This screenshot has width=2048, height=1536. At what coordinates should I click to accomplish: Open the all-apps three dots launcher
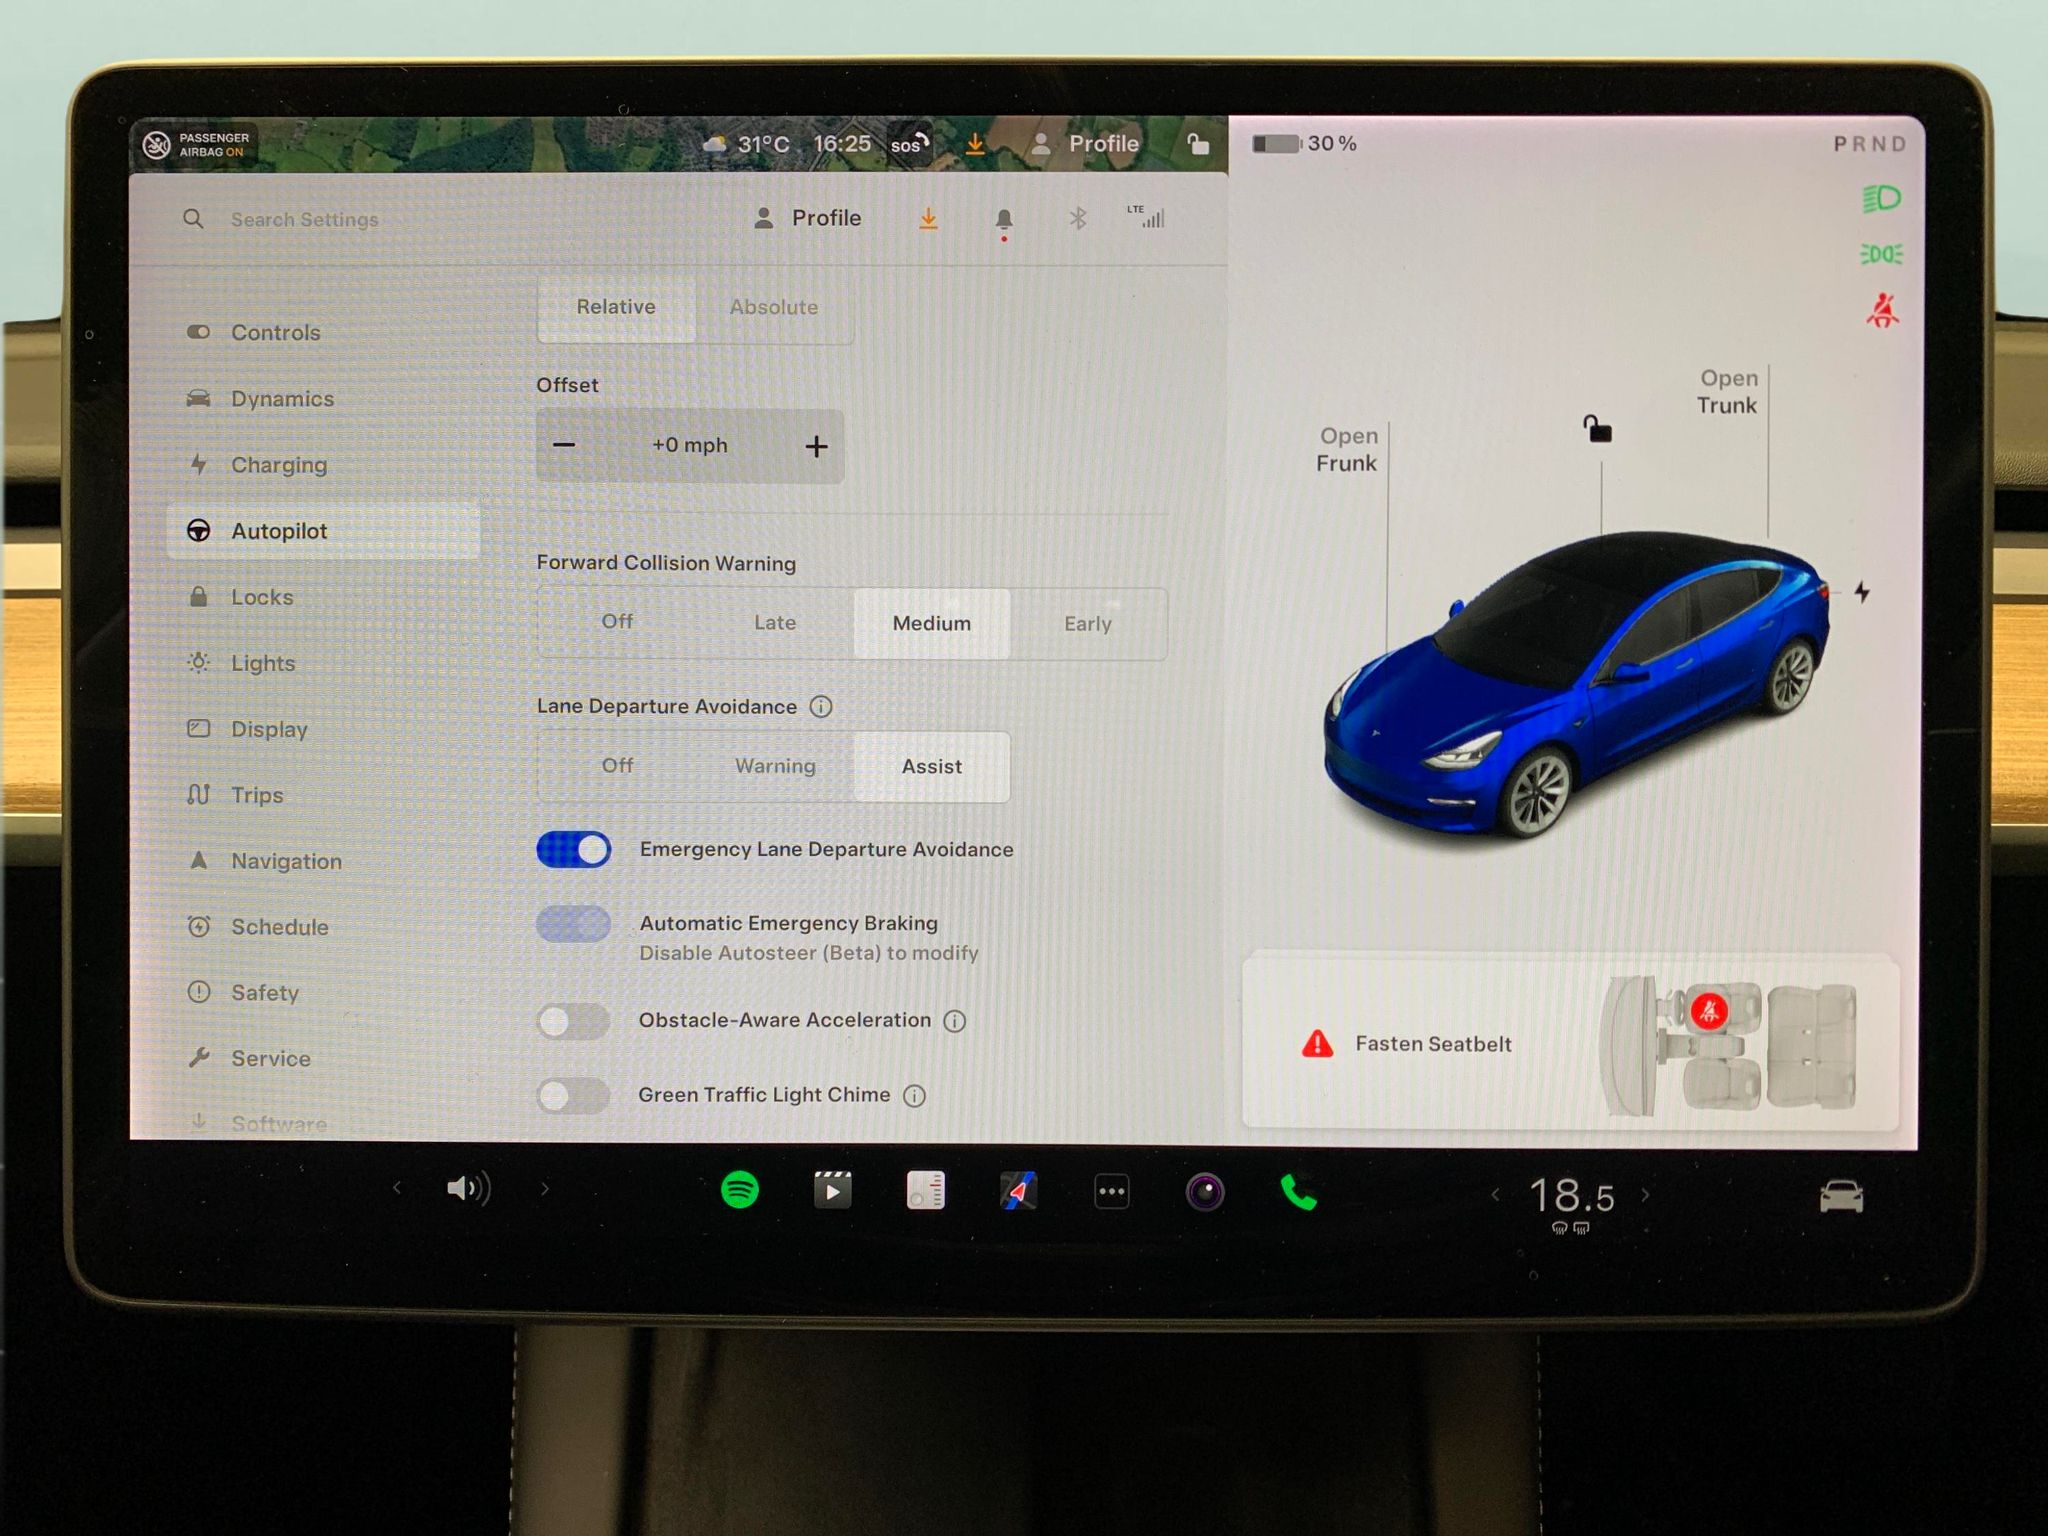pos(1112,1191)
